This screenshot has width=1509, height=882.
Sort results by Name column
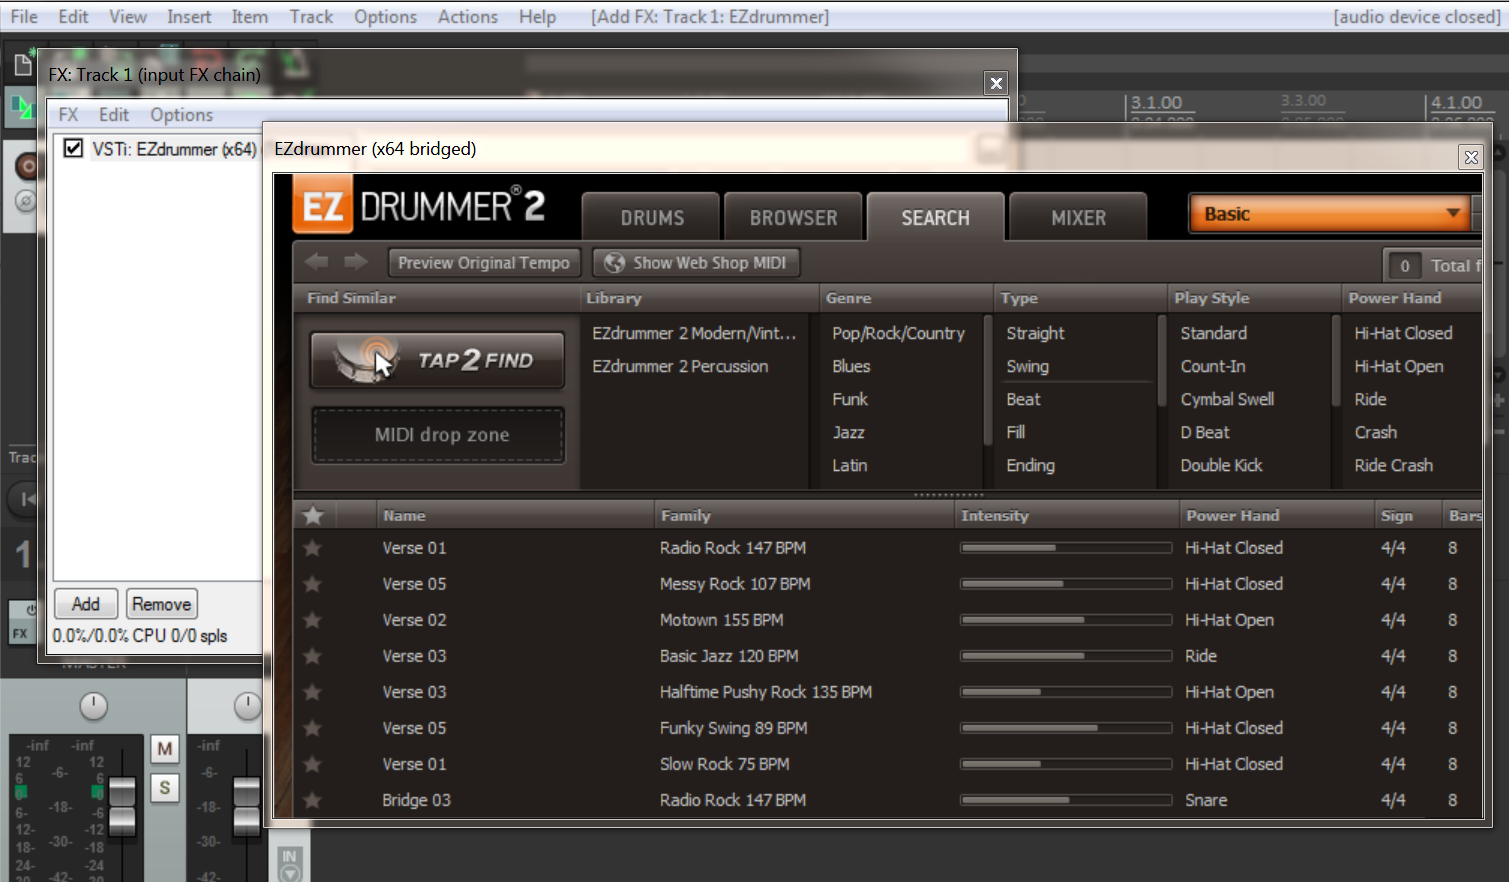coord(514,515)
